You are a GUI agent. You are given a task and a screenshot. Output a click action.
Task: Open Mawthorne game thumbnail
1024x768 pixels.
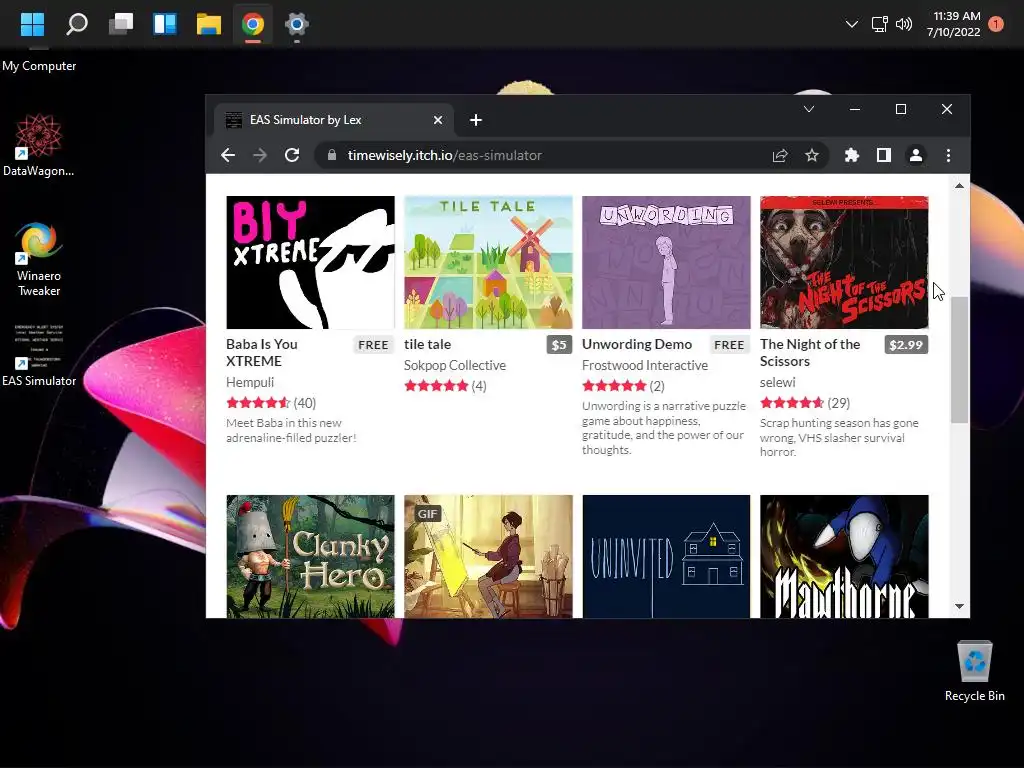click(844, 556)
